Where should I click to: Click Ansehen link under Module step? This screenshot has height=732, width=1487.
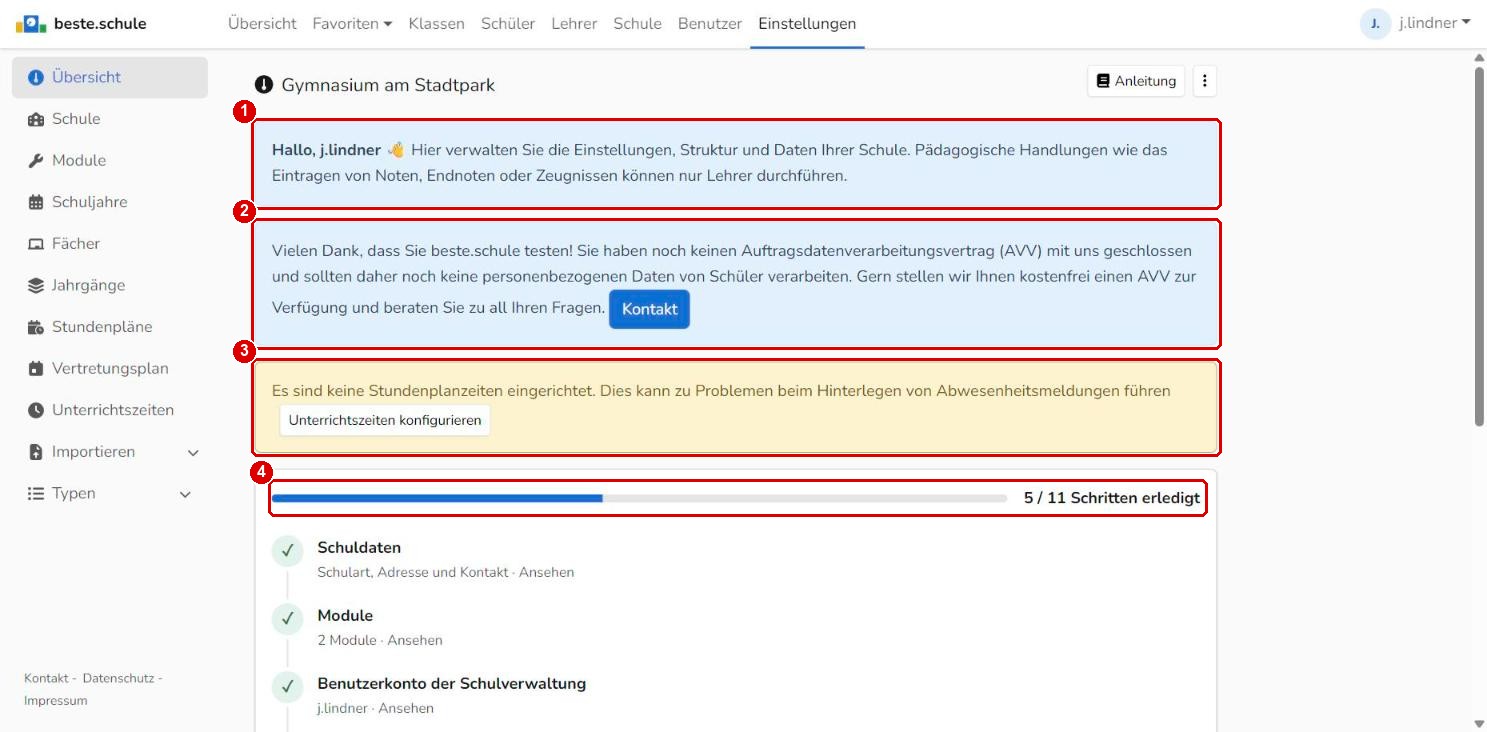click(415, 640)
